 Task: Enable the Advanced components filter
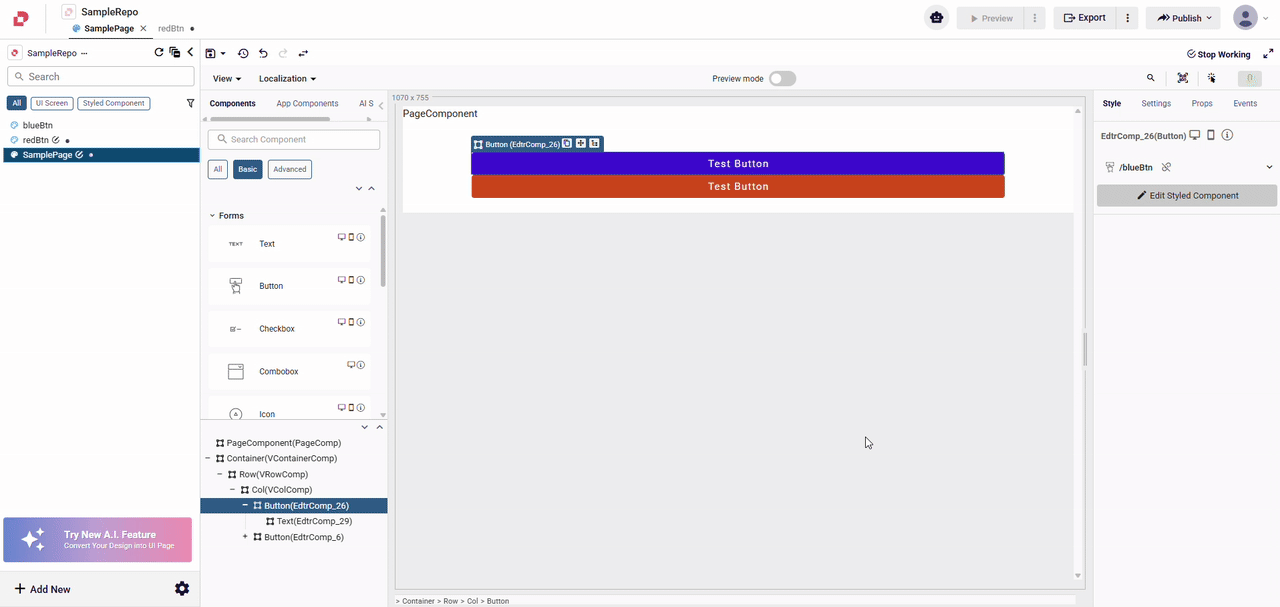point(290,169)
